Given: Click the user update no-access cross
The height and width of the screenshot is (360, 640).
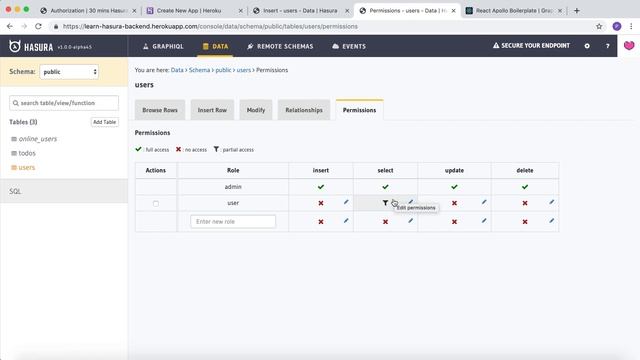Looking at the screenshot, I should 454,203.
